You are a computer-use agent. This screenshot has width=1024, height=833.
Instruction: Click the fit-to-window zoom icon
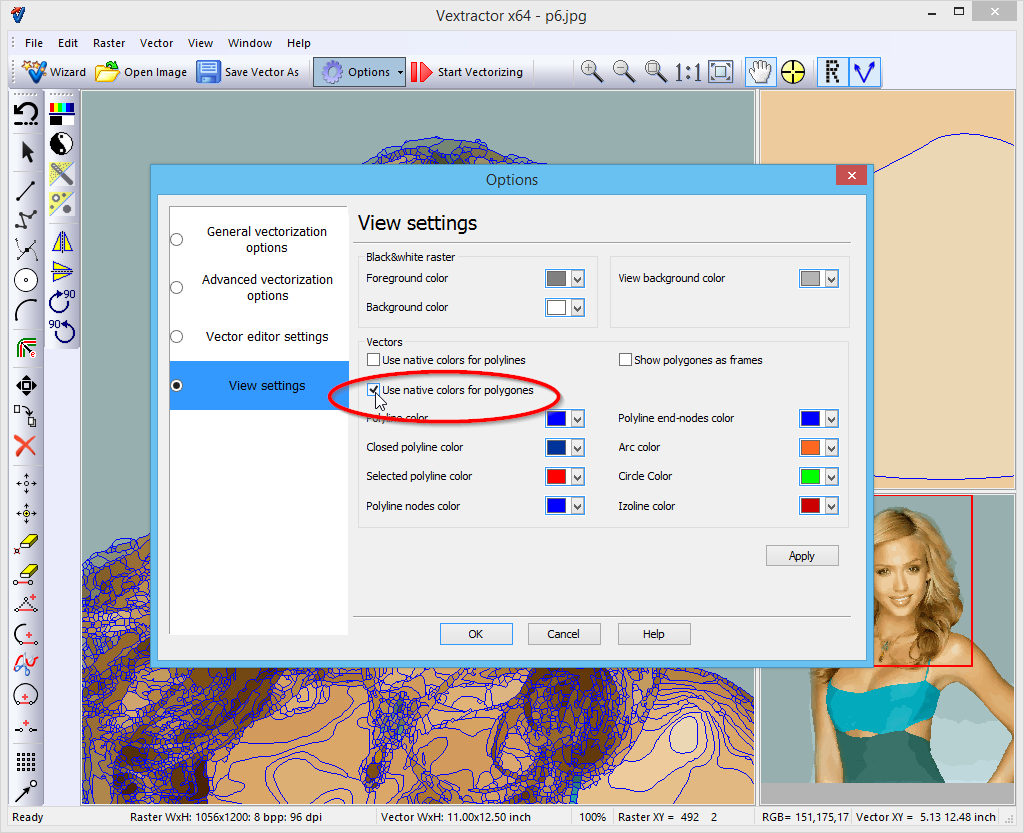pos(720,71)
